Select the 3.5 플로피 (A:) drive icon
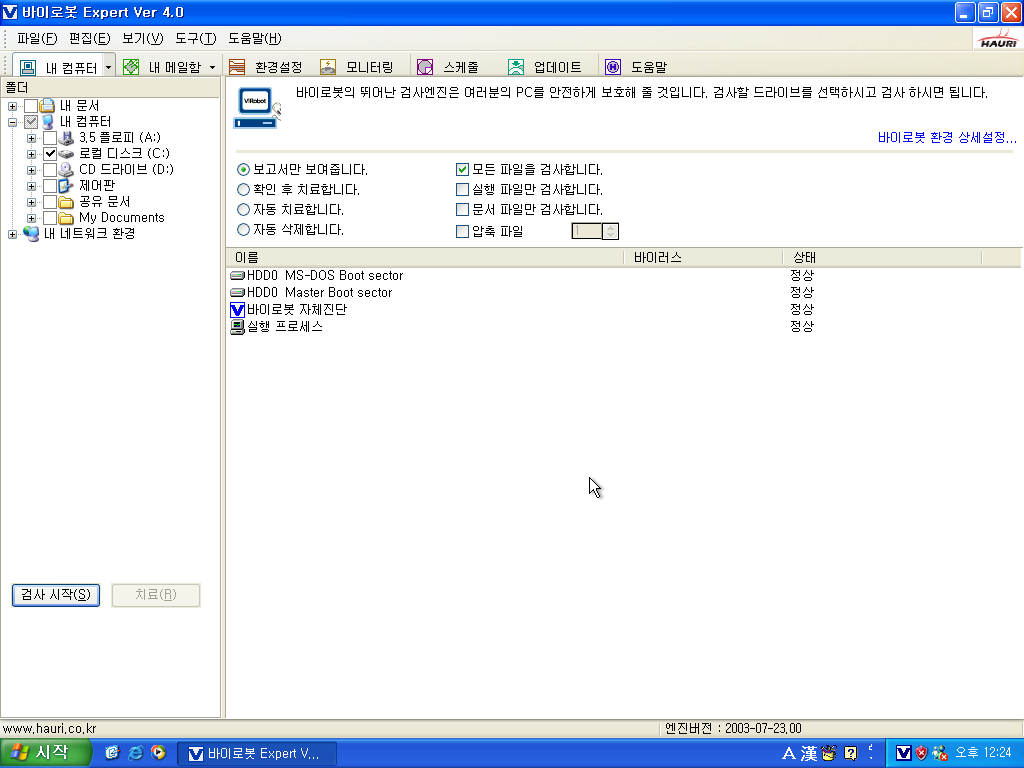This screenshot has width=1024, height=768. tap(66, 138)
